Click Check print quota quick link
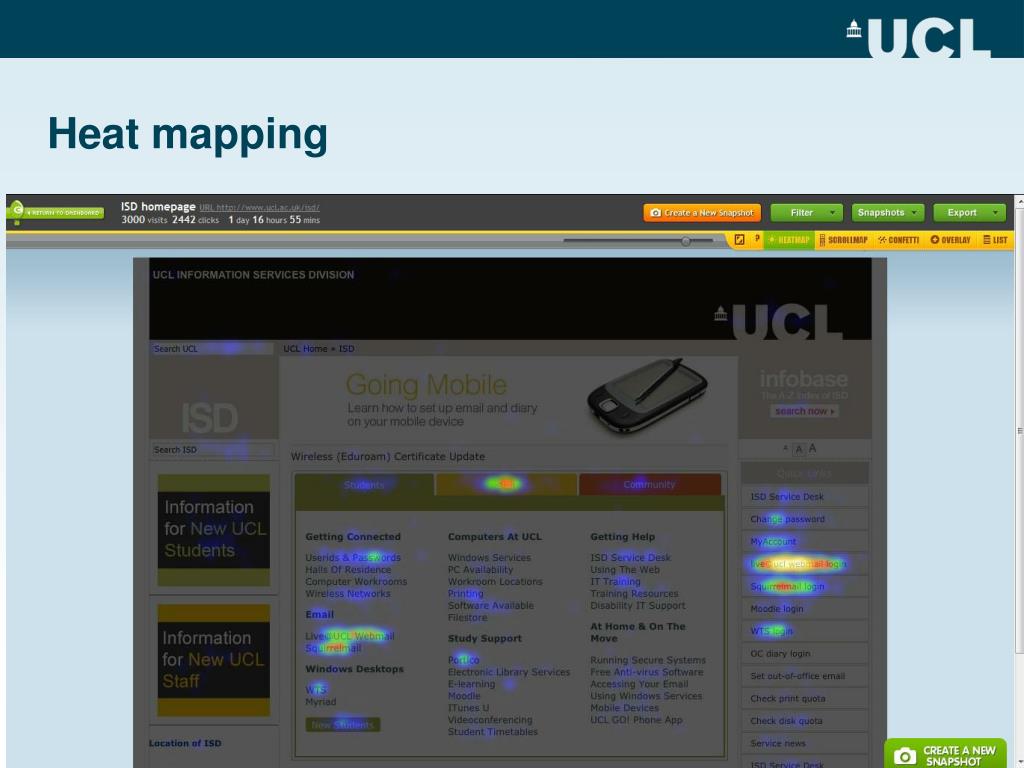 point(805,699)
